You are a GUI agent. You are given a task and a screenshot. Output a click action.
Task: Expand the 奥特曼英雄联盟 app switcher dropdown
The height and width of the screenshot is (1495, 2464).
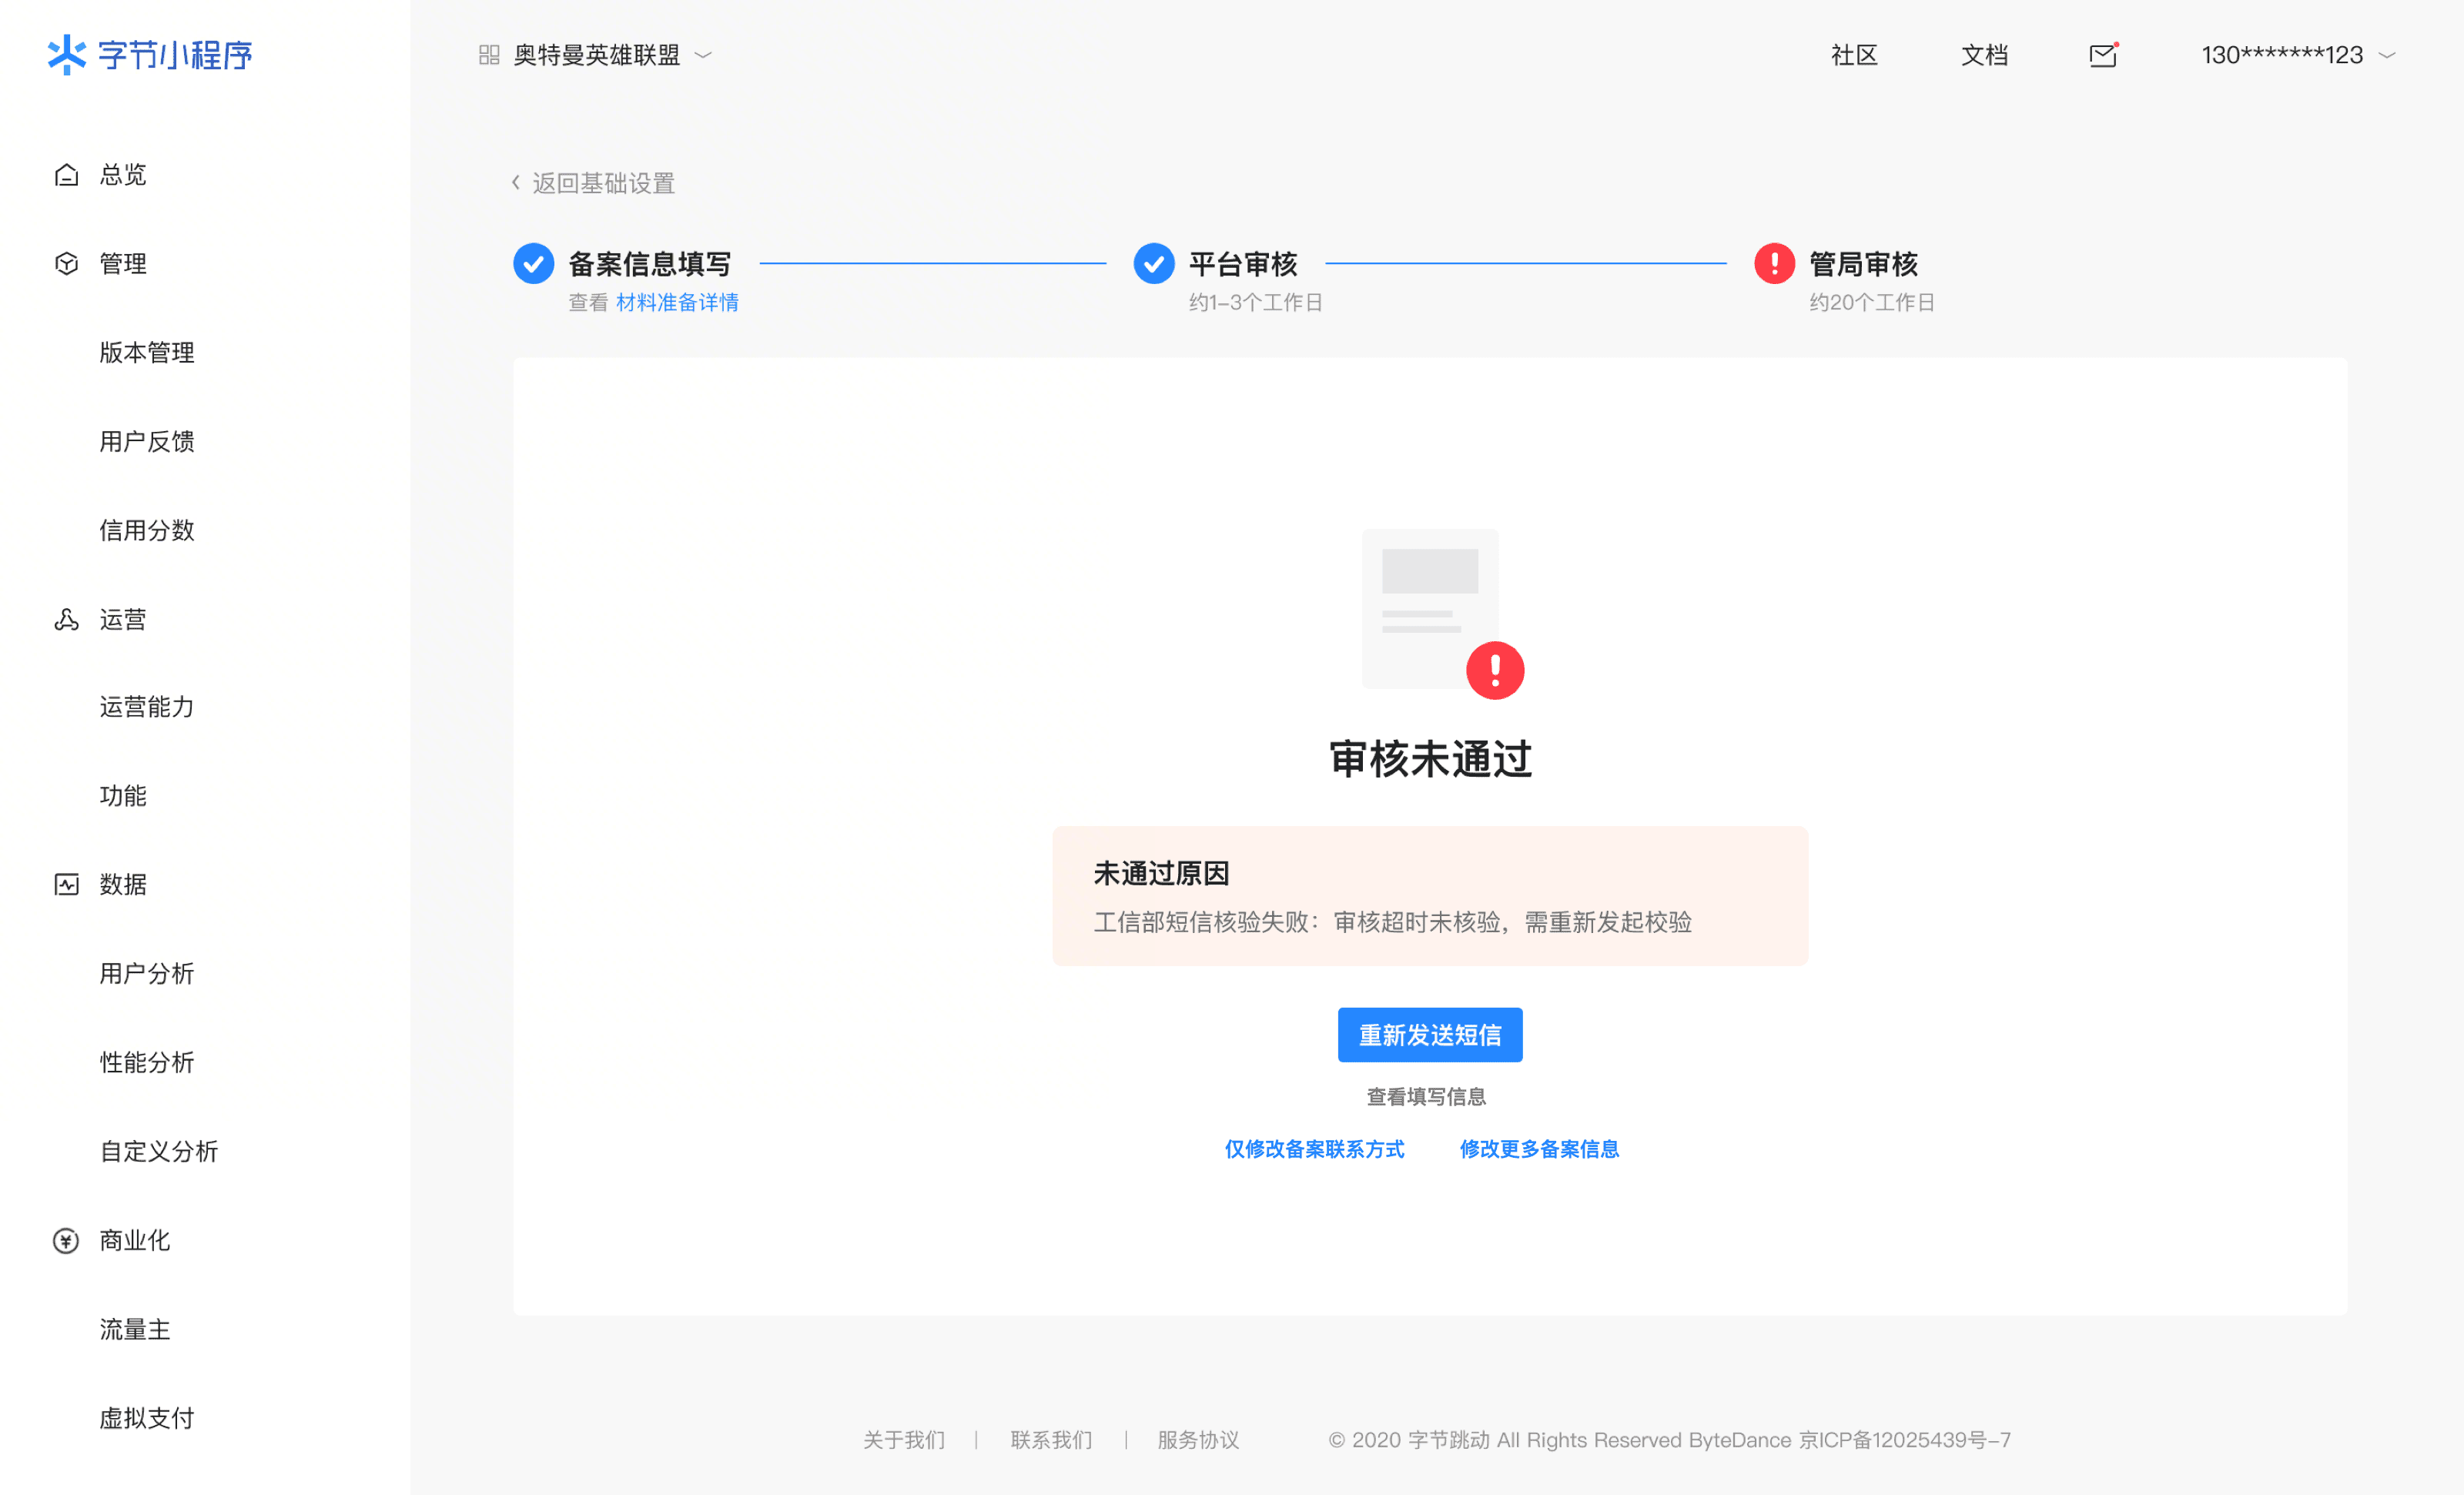703,55
